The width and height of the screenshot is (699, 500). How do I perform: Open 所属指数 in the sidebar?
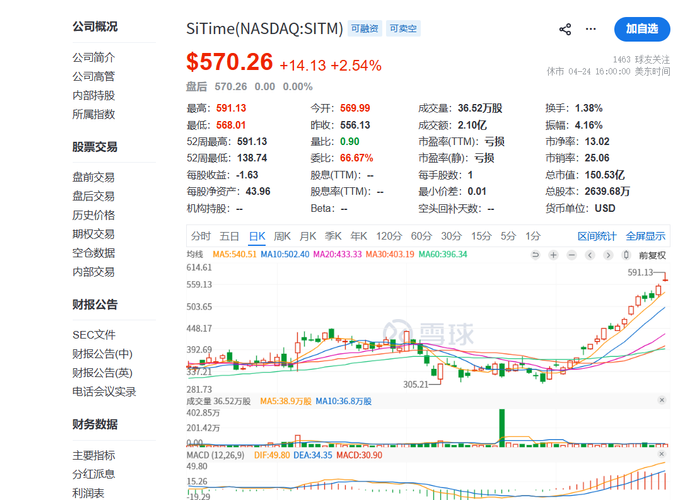click(94, 115)
